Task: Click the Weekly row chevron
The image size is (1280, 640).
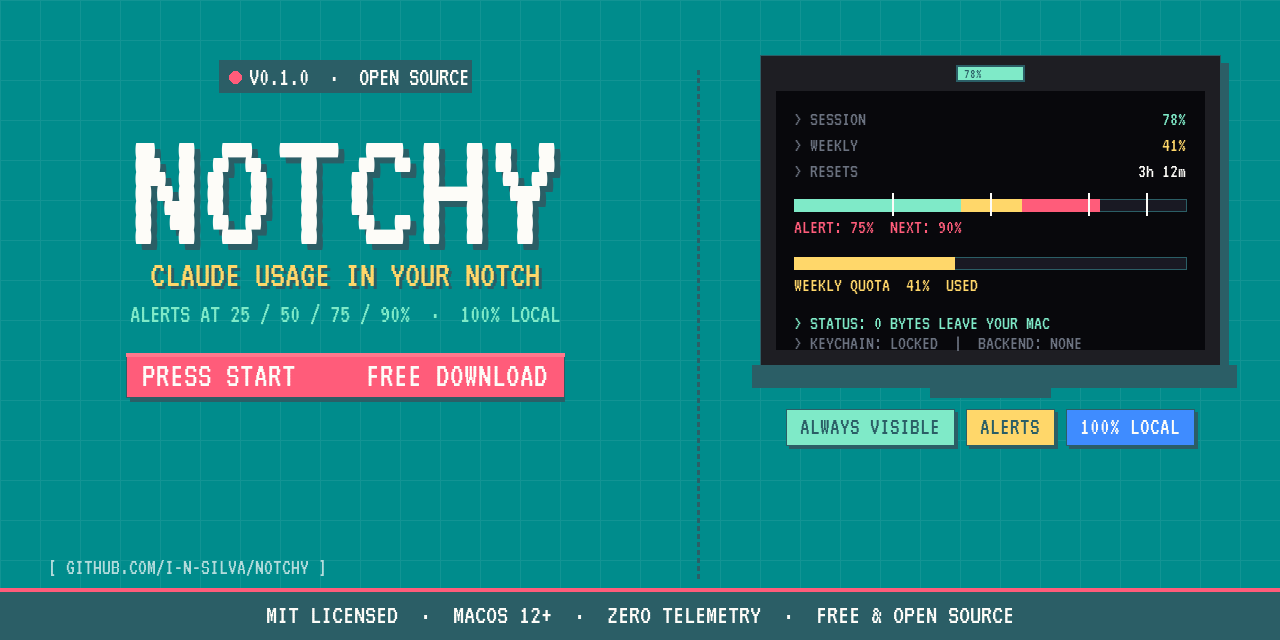Action: pyautogui.click(x=798, y=146)
